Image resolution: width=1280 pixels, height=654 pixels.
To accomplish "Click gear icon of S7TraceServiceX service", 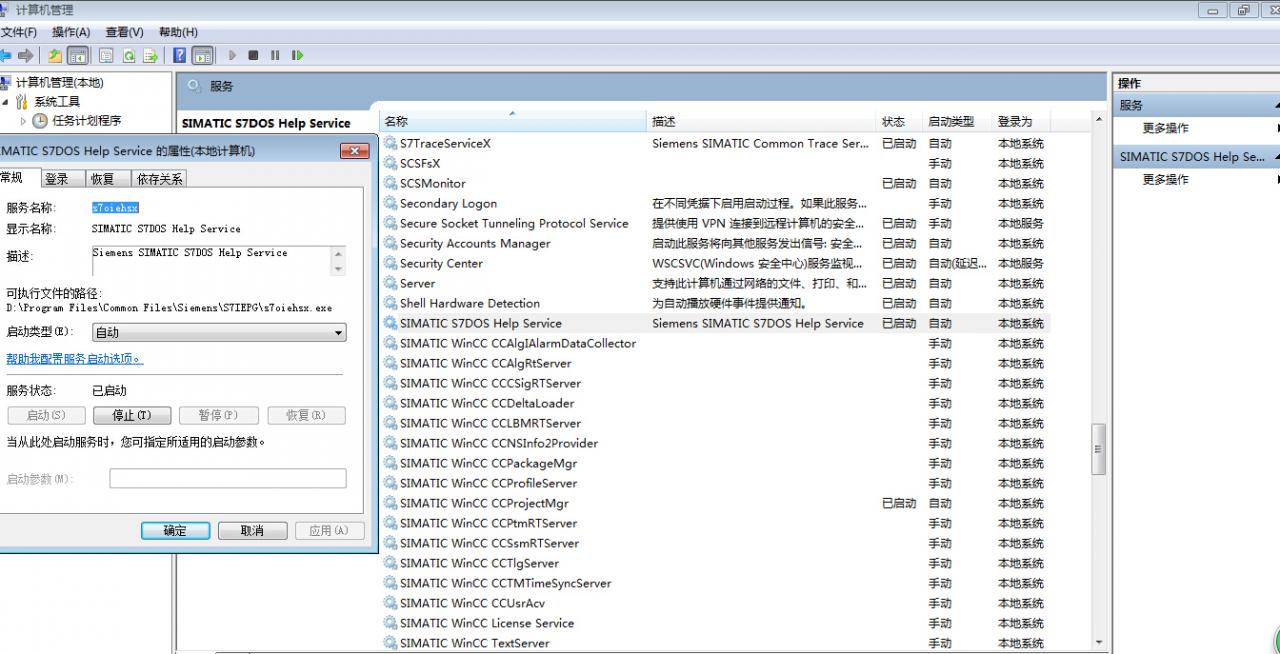I will click(390, 143).
